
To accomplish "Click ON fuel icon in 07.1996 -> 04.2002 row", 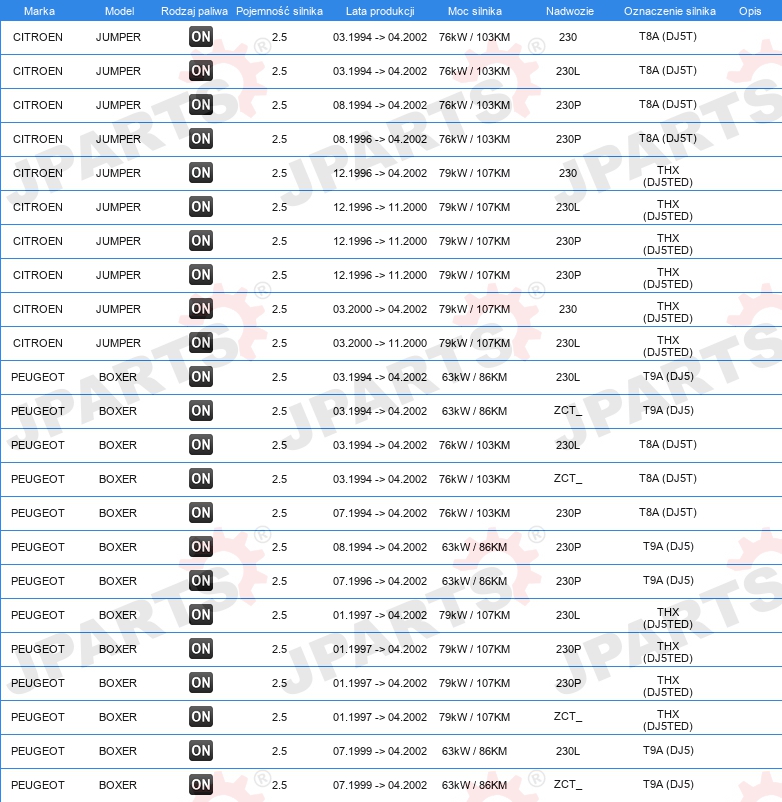I will 200,581.
